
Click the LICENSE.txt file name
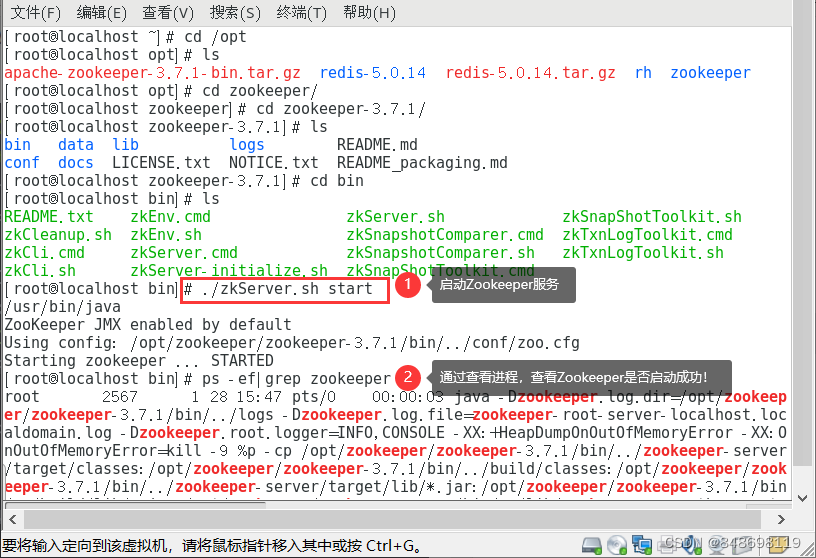[161, 163]
